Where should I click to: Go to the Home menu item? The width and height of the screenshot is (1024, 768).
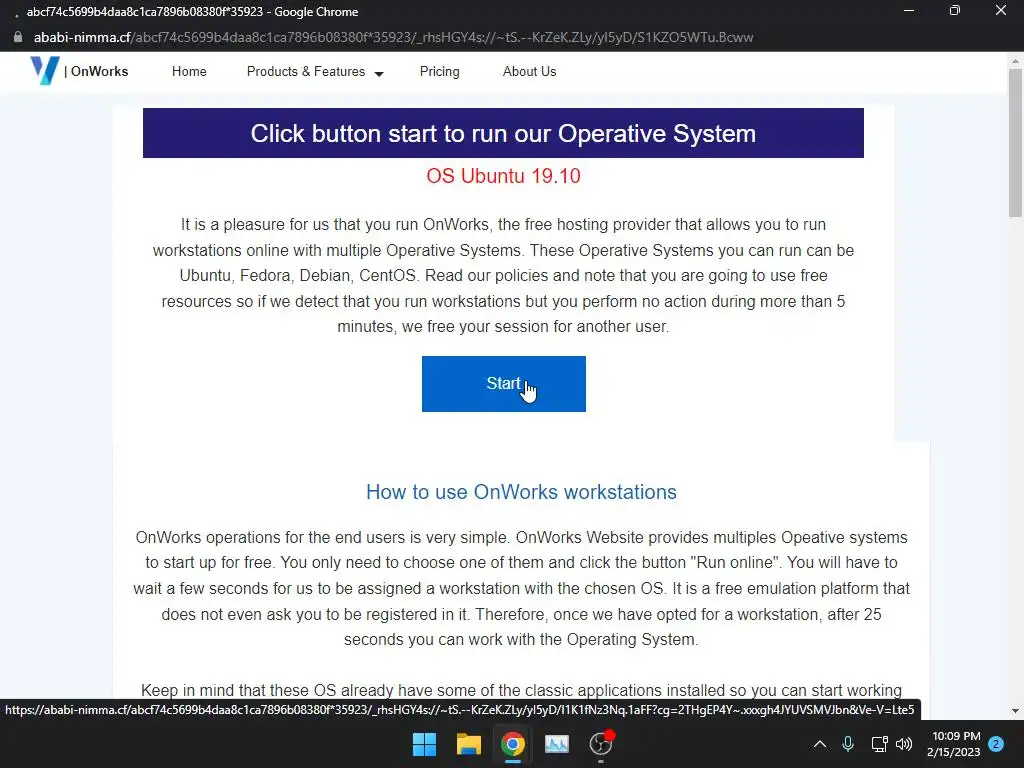[x=189, y=71]
